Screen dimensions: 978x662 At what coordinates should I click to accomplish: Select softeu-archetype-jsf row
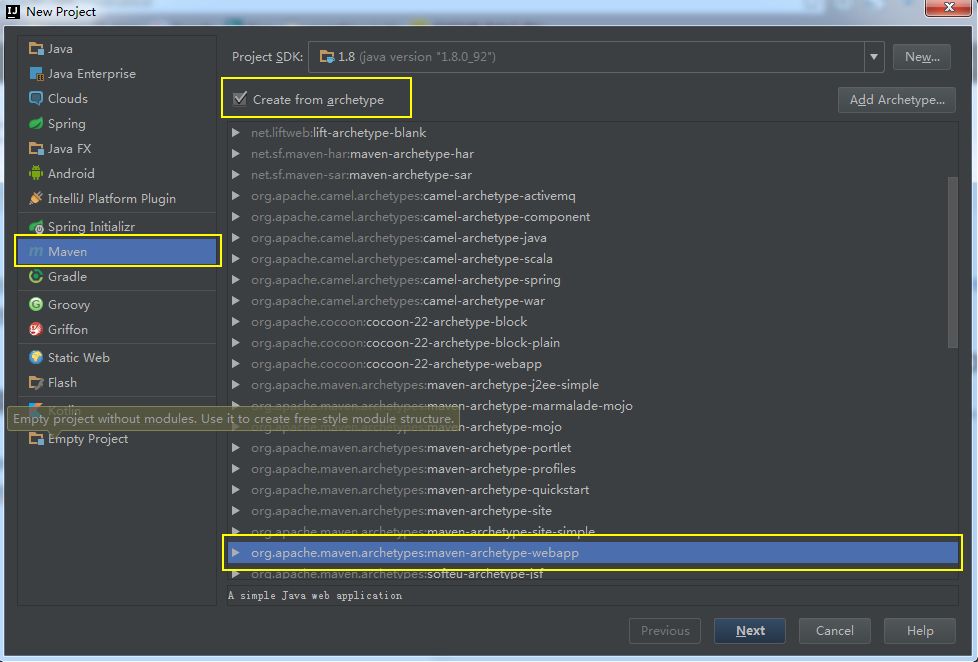coord(593,574)
